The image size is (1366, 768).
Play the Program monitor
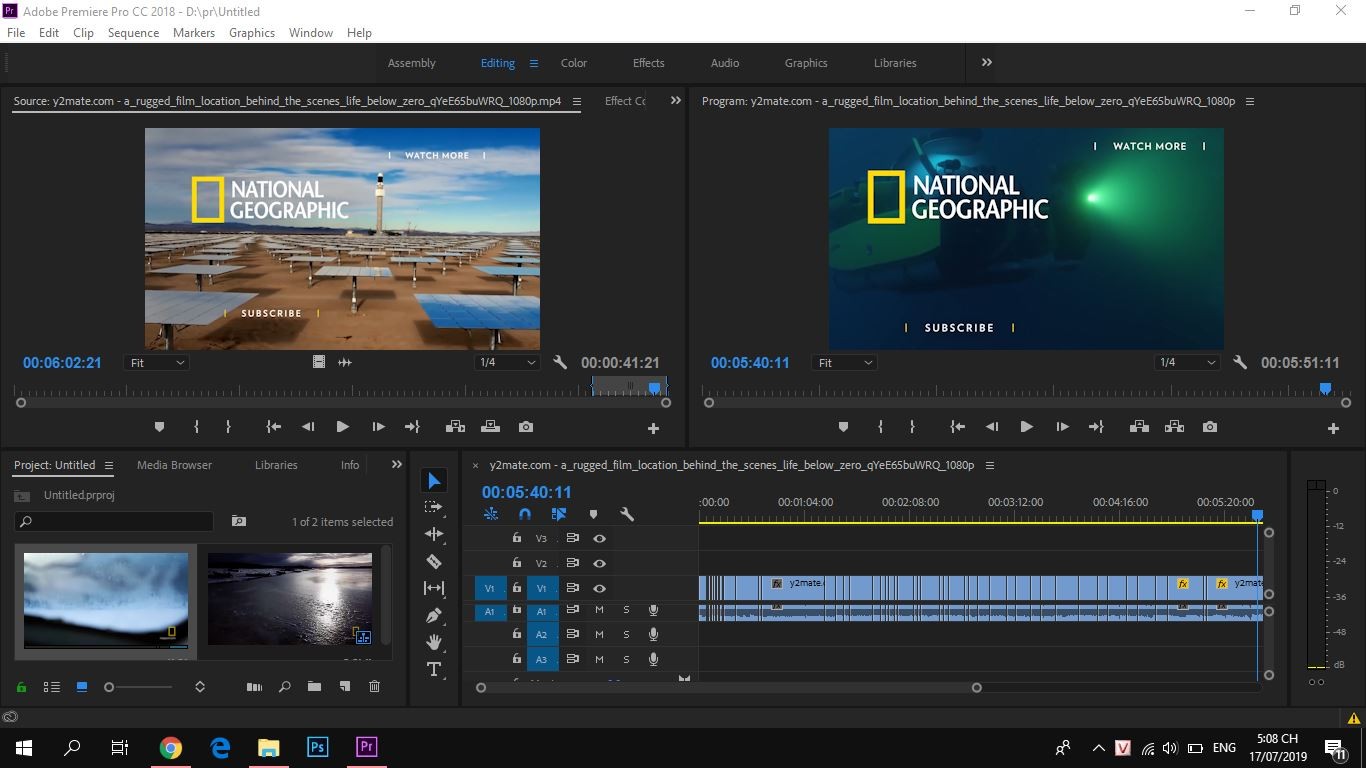pos(1026,427)
